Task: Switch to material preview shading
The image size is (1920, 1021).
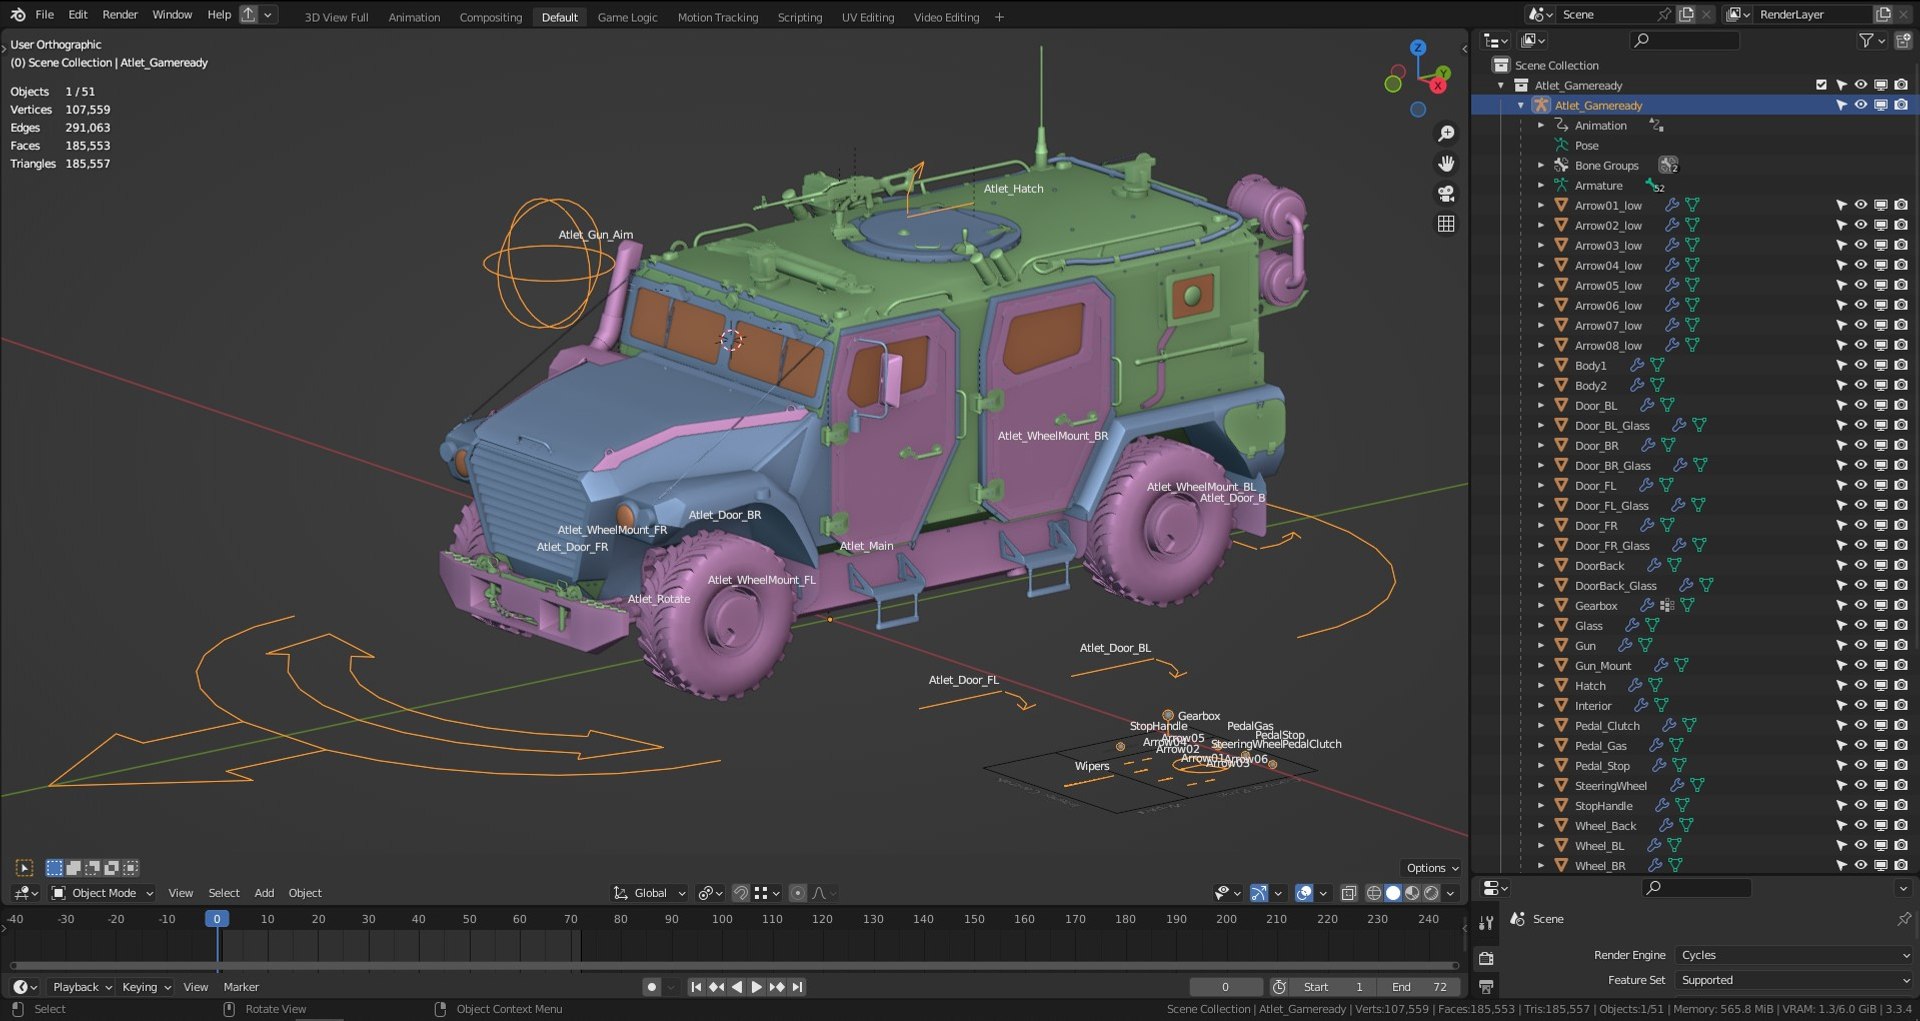Action: [x=1412, y=893]
